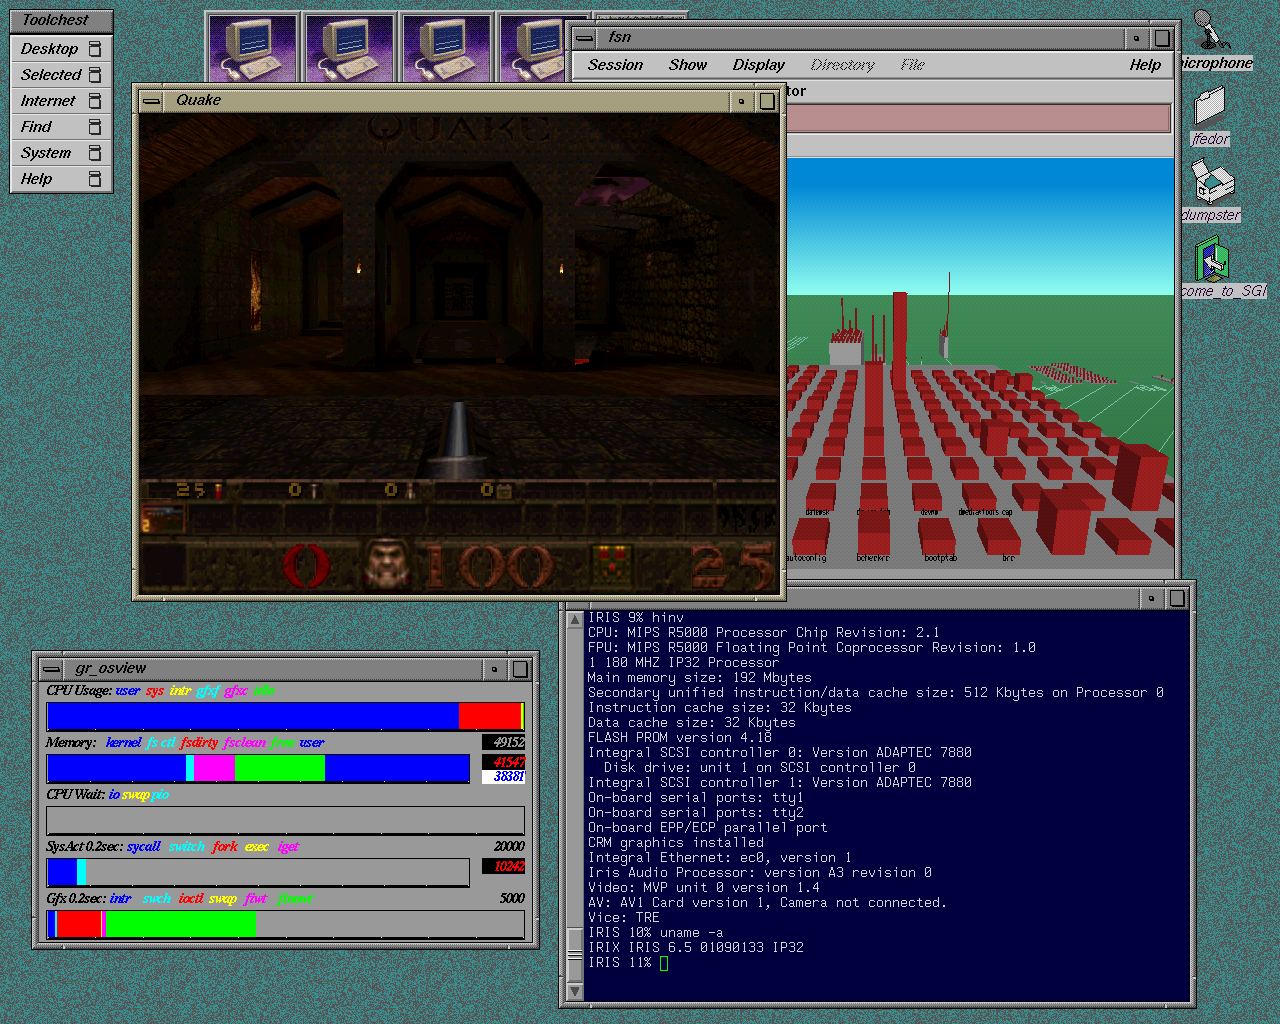Click the terminal scrollbar up arrow
This screenshot has width=1280, height=1024.
coord(575,620)
